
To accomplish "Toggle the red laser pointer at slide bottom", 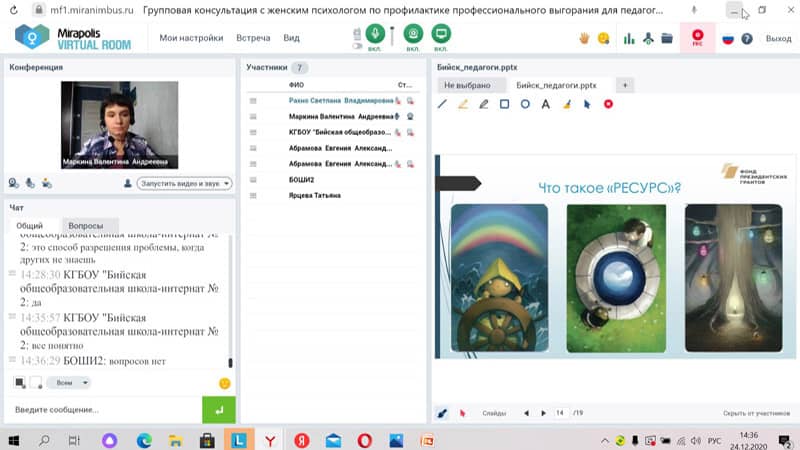I will 462,413.
